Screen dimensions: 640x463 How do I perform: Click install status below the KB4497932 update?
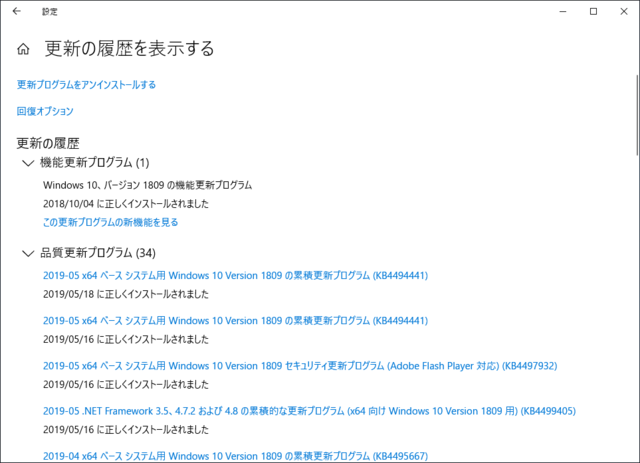click(126, 384)
